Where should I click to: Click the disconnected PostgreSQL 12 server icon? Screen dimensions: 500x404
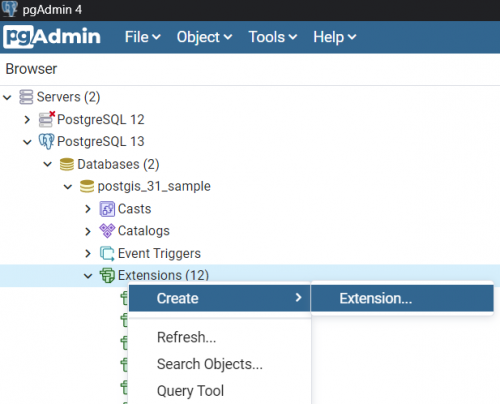pos(47,119)
